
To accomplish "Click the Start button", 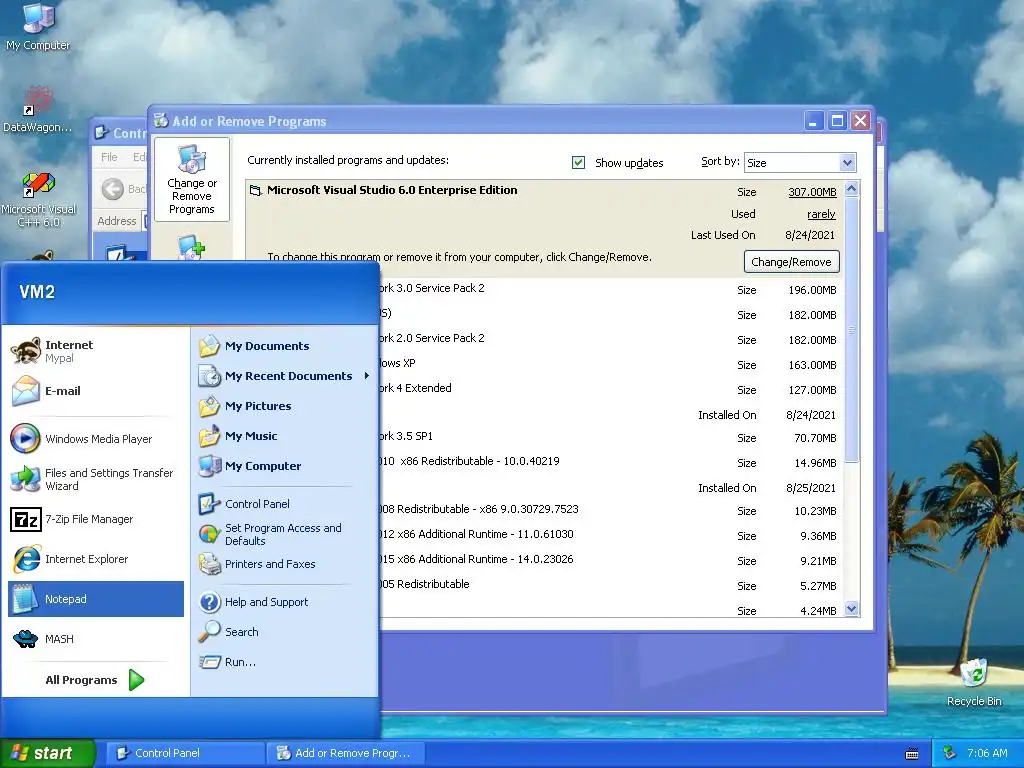I will [x=47, y=753].
